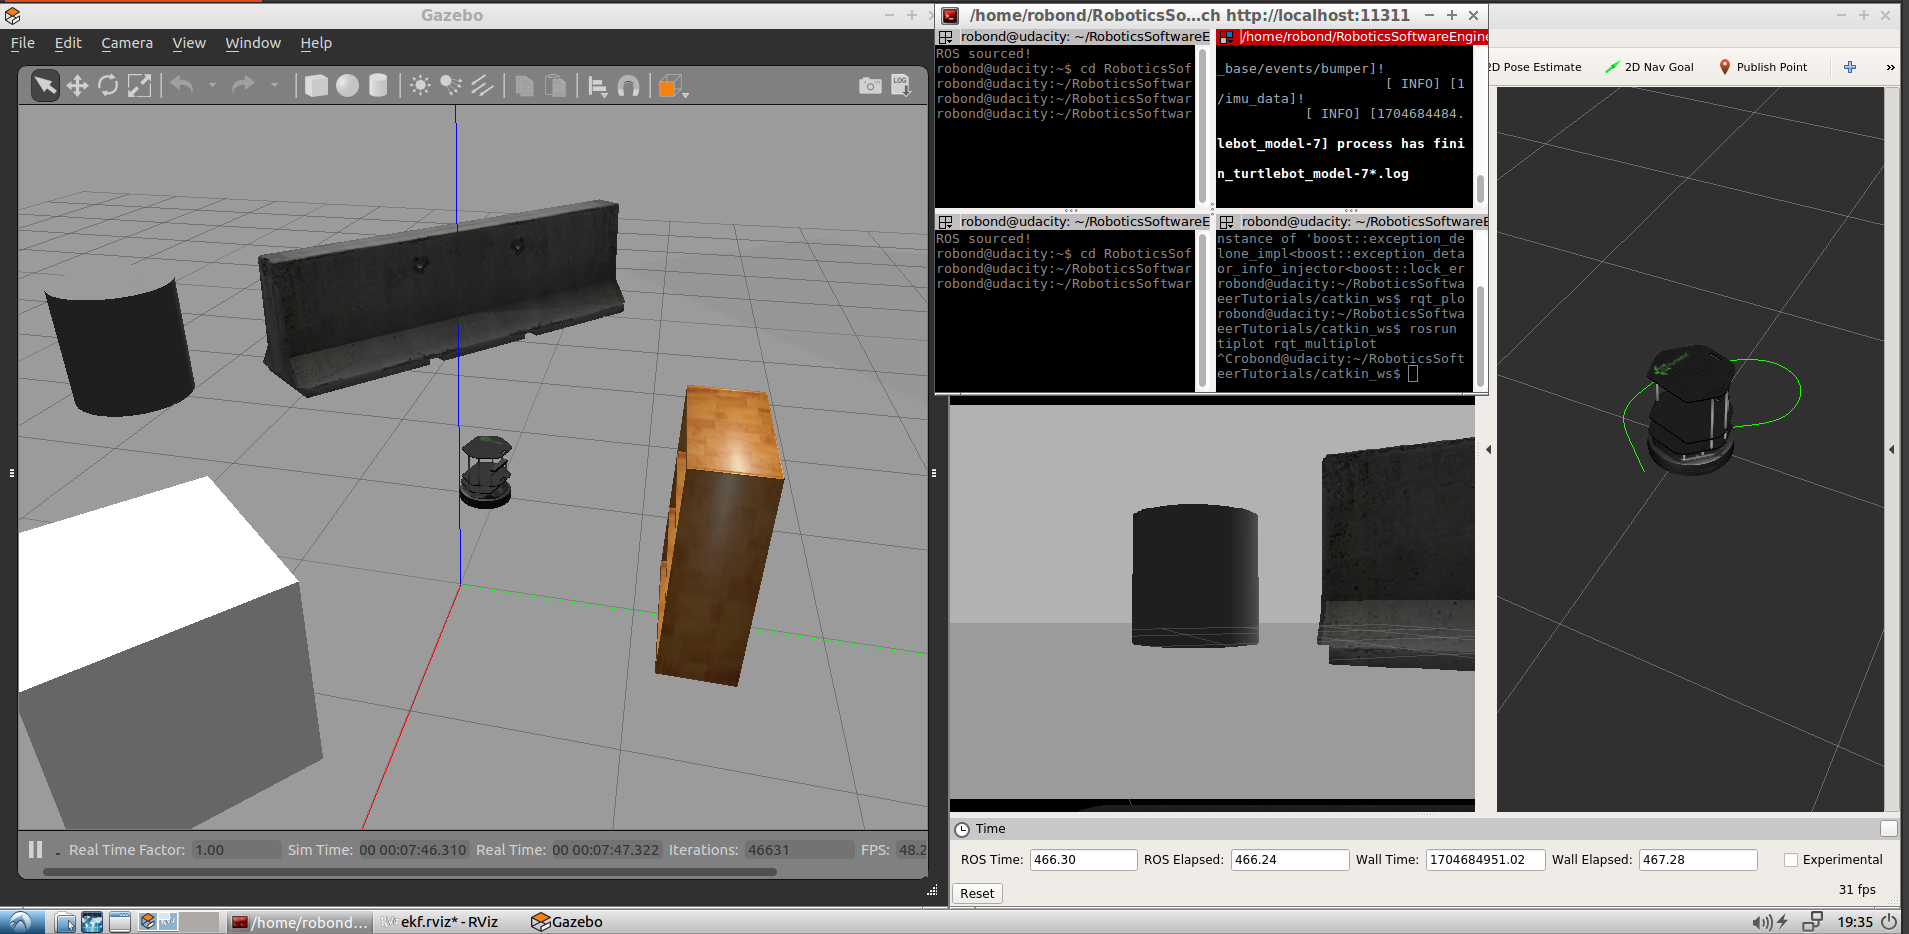Take a screenshot with camera icon
The image size is (1909, 934).
click(870, 86)
